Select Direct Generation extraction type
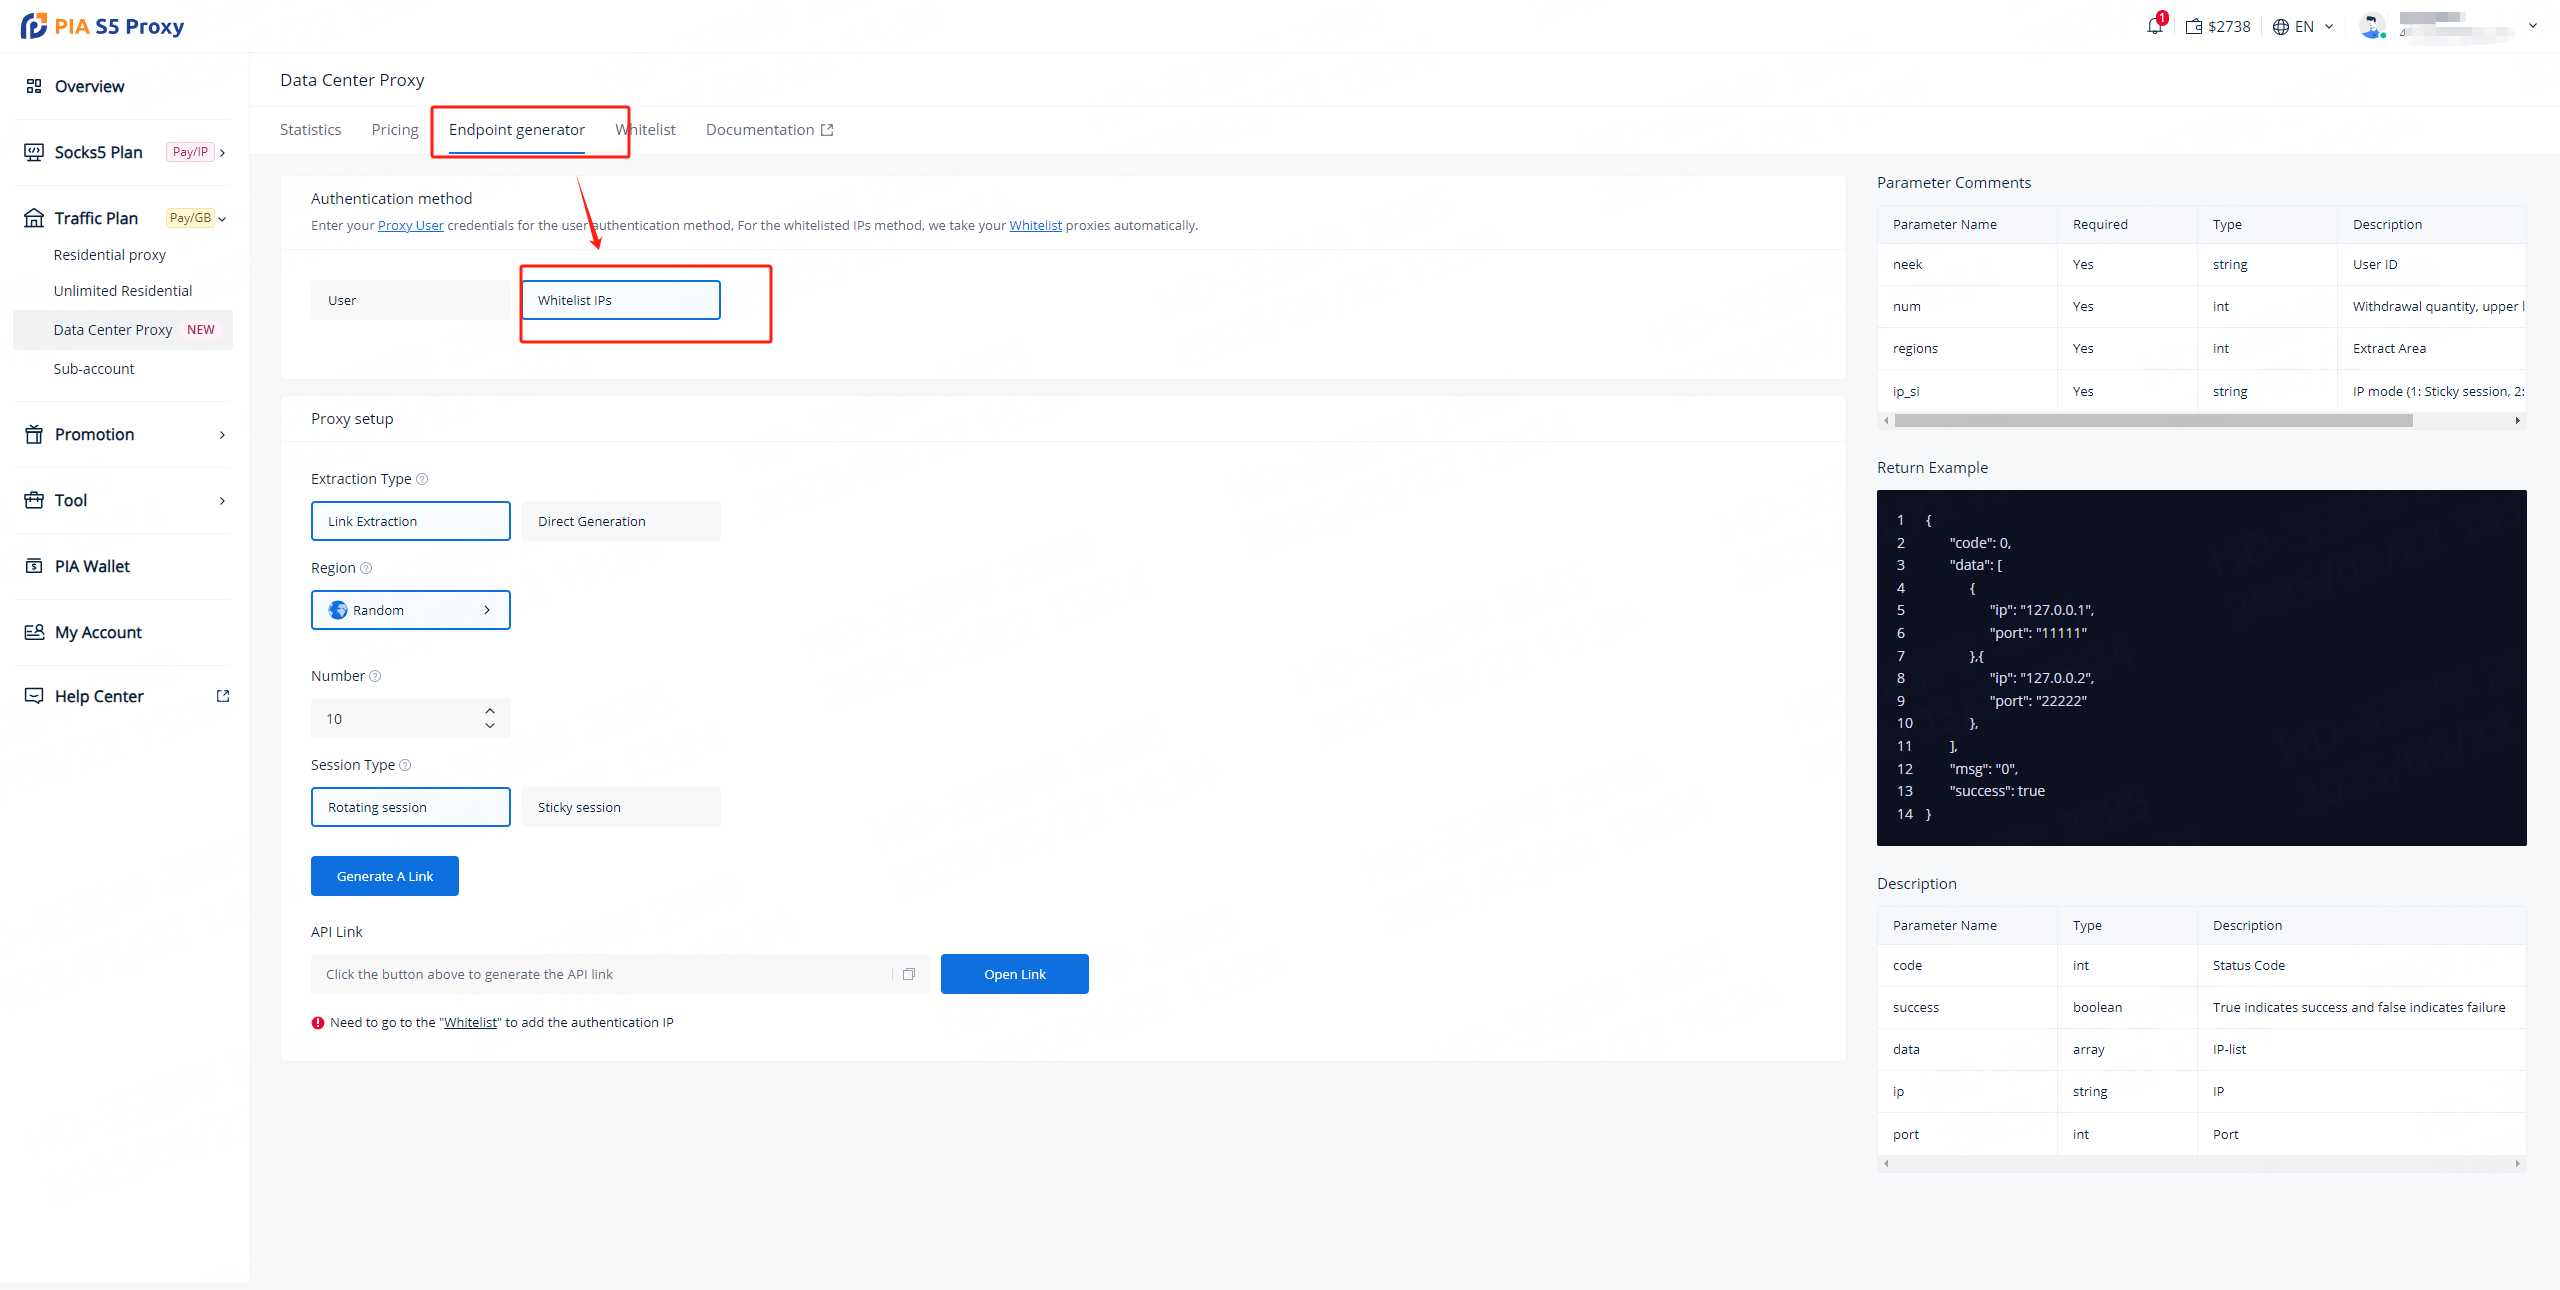 pos(620,521)
